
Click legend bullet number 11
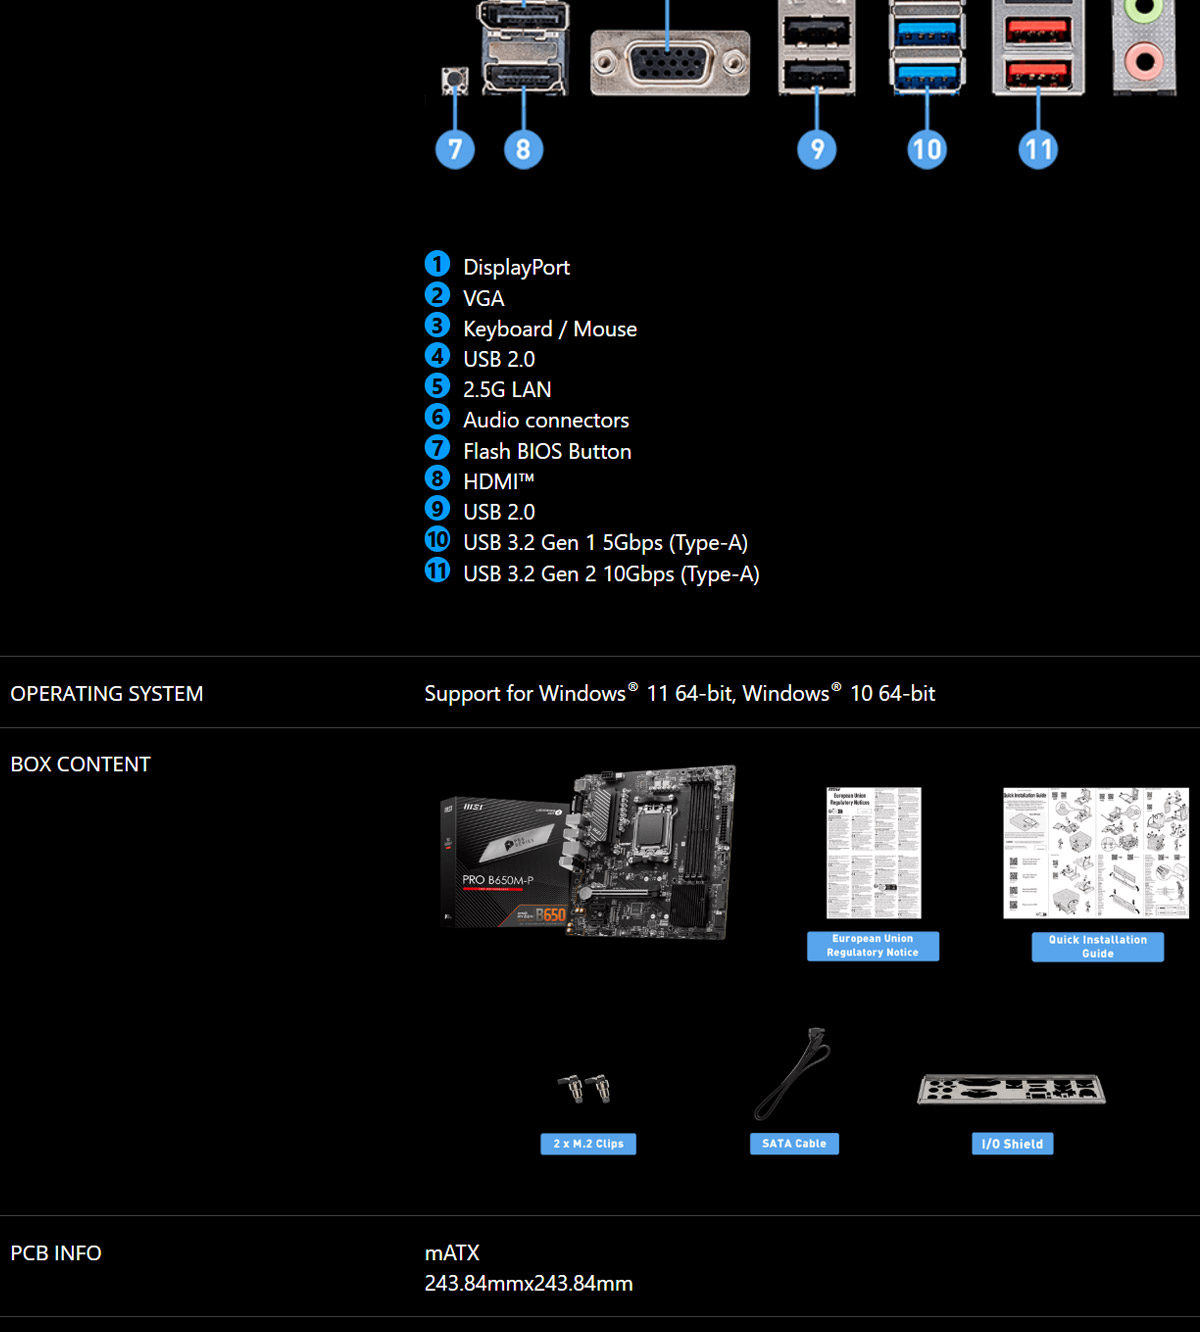click(x=437, y=570)
